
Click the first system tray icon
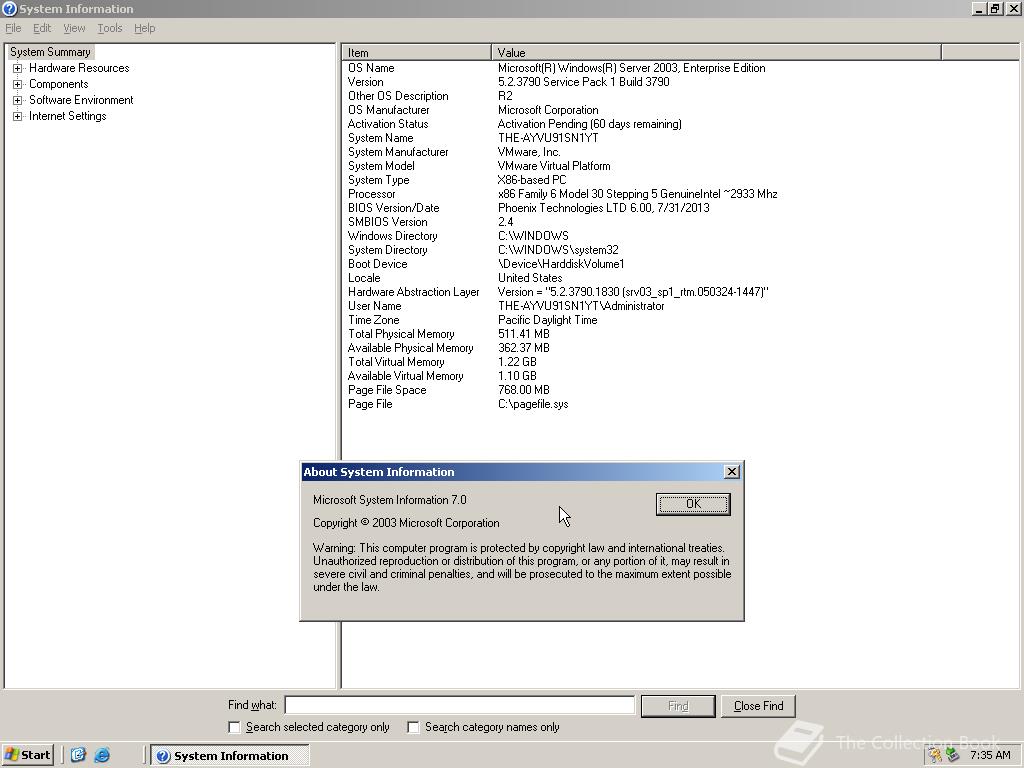[935, 755]
